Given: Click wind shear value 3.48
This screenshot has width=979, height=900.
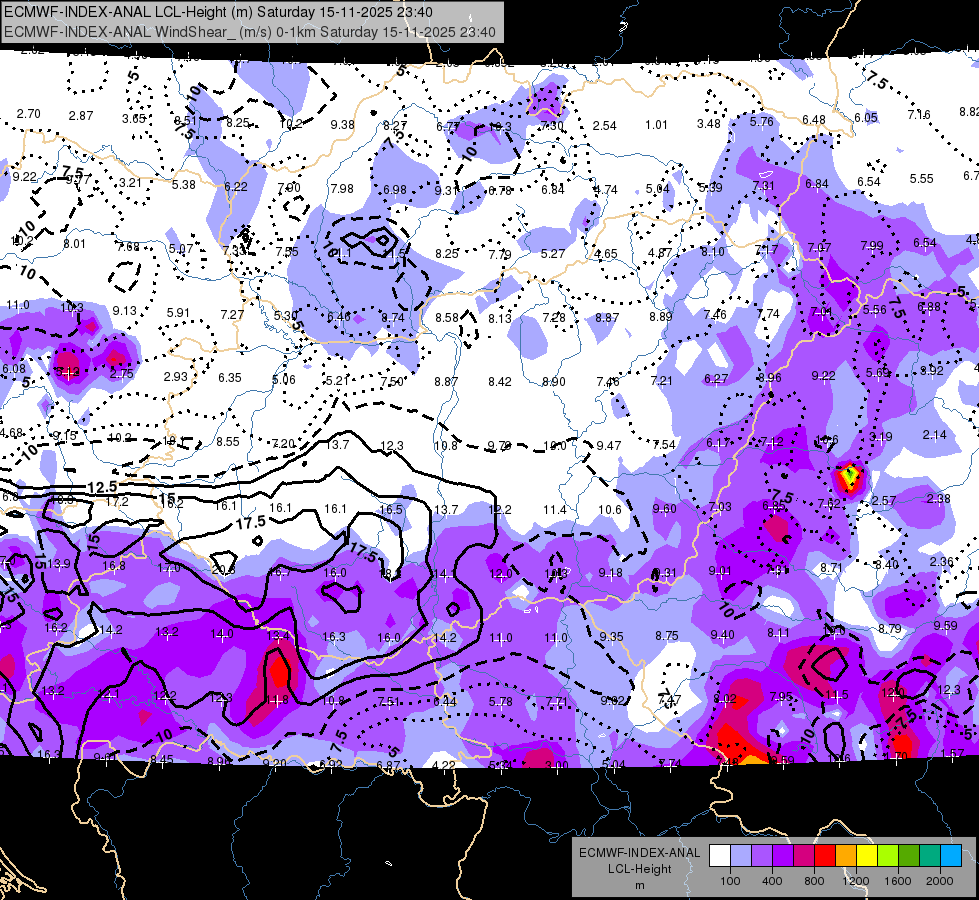Looking at the screenshot, I should [709, 124].
